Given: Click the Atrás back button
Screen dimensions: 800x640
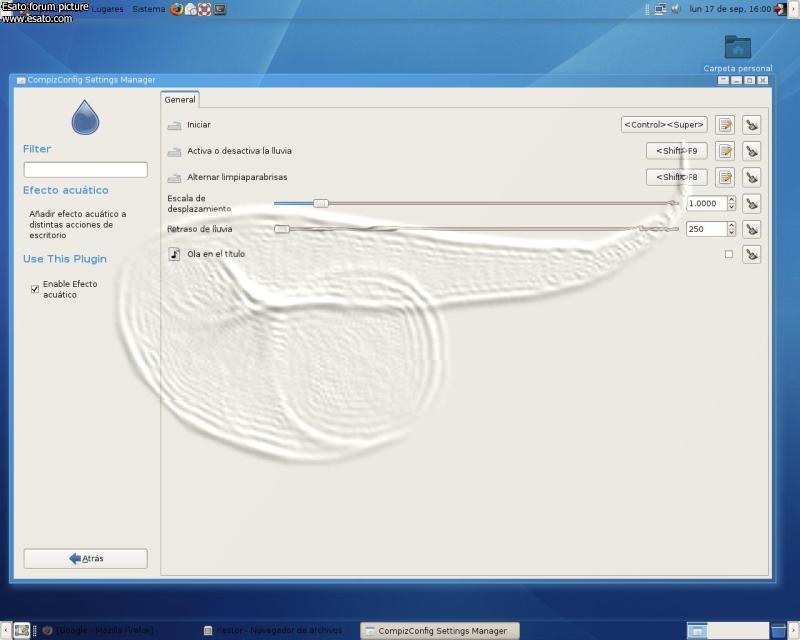Looking at the screenshot, I should coord(85,558).
